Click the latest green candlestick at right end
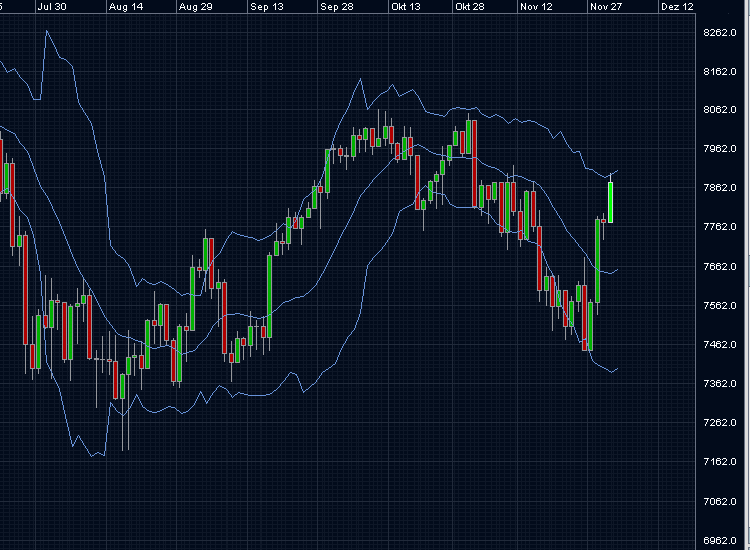 [610, 202]
